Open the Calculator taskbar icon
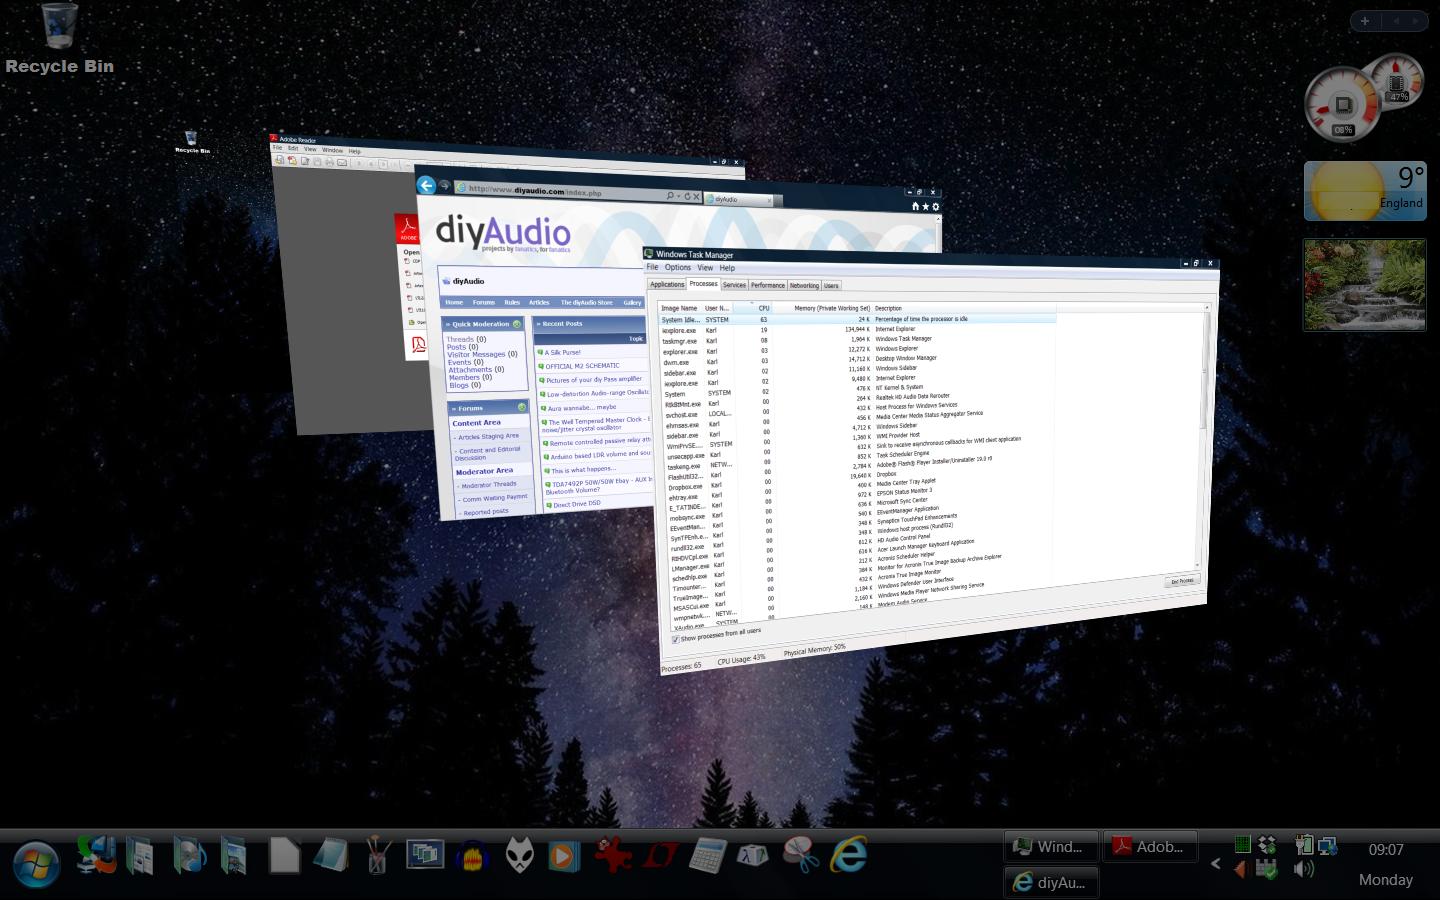The width and height of the screenshot is (1440, 900). (706, 856)
